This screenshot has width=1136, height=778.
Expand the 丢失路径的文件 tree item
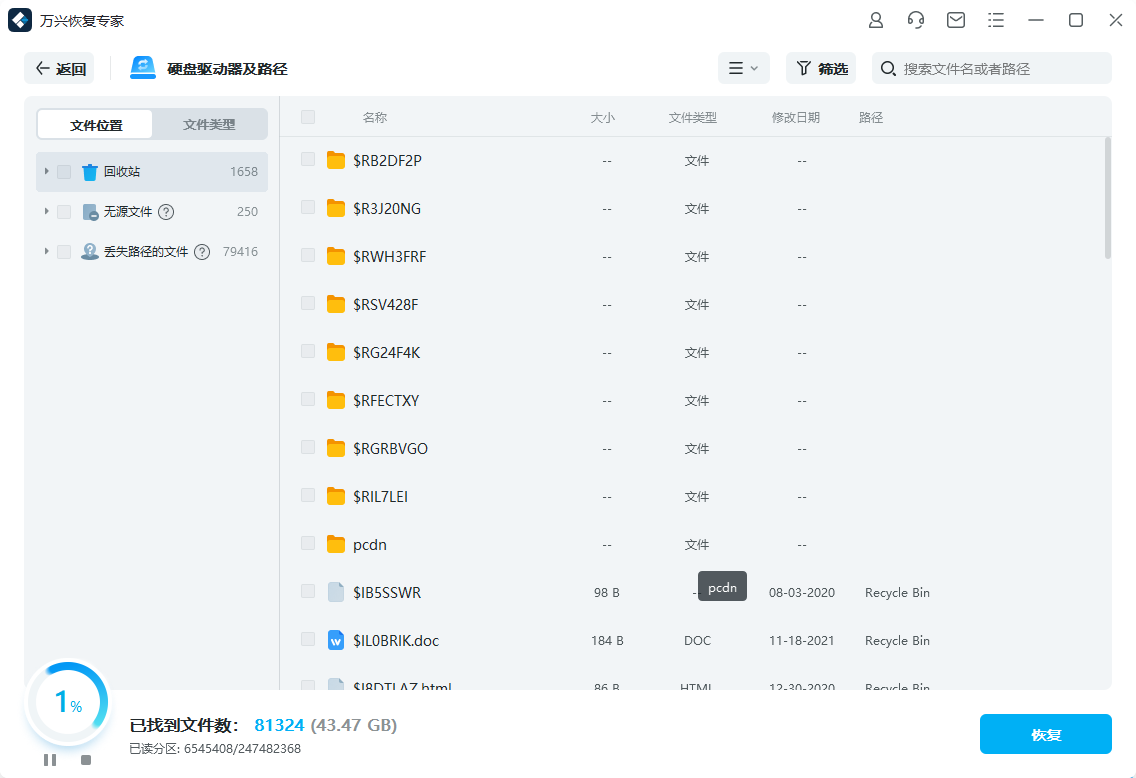pos(46,251)
